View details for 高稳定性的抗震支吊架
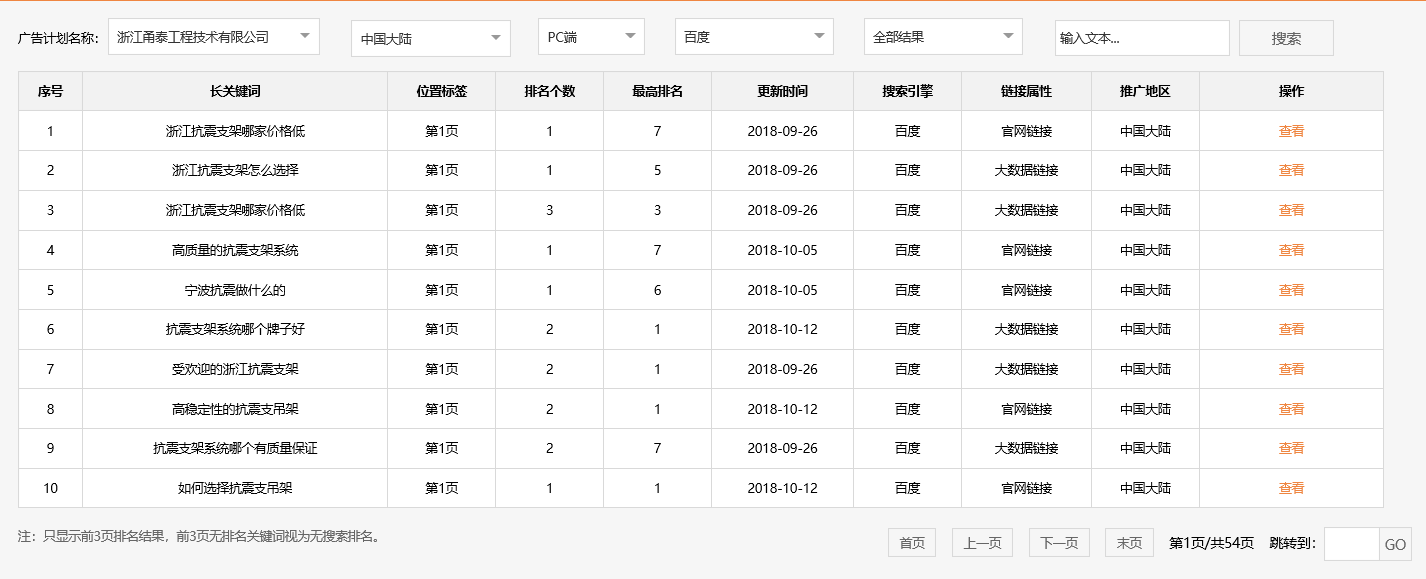This screenshot has height=579, width=1426. click(1291, 408)
